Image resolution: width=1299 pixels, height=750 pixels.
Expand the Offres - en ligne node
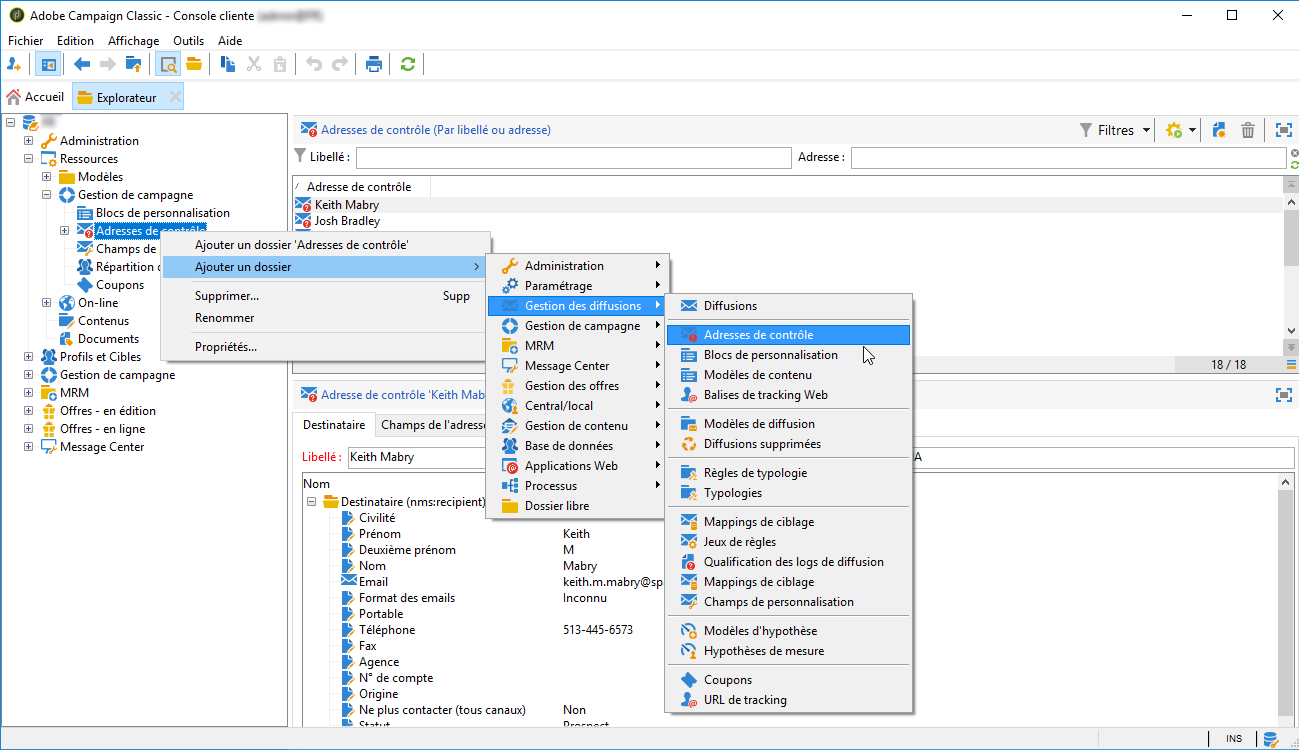(x=29, y=429)
